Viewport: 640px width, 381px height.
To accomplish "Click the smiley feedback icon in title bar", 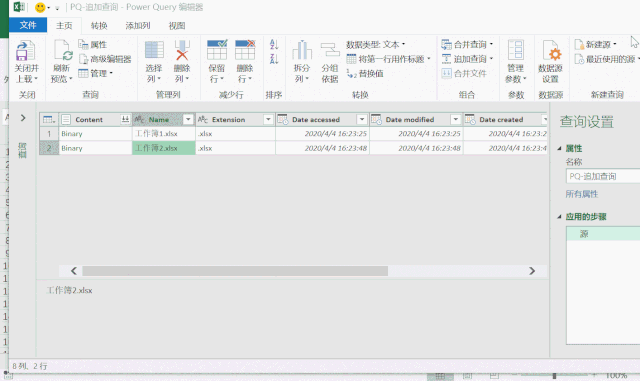I will [40, 7].
